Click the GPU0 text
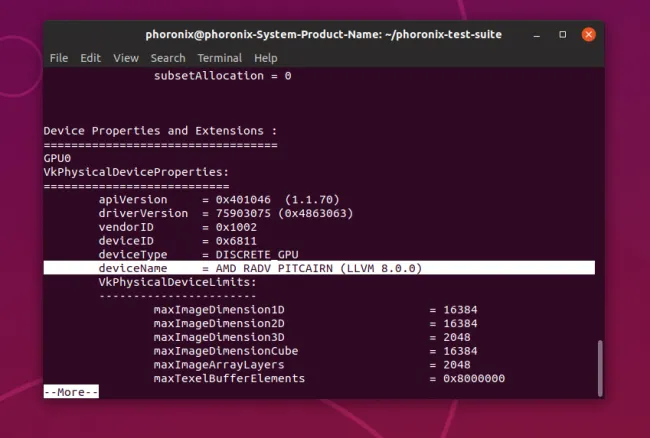Screen dimensions: 650x438 pos(57,158)
